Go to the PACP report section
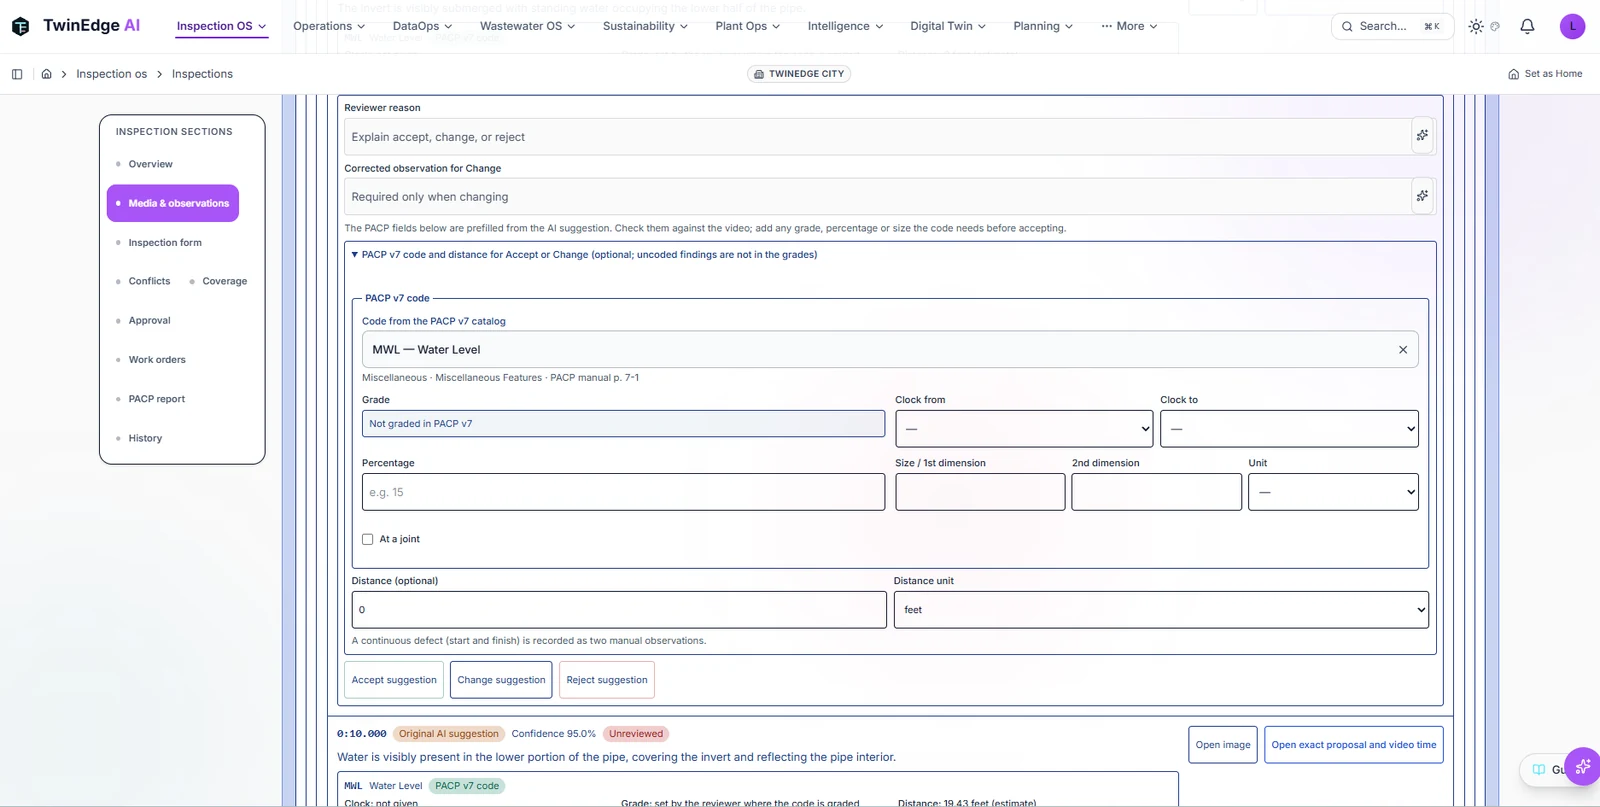The image size is (1600, 807). (157, 399)
